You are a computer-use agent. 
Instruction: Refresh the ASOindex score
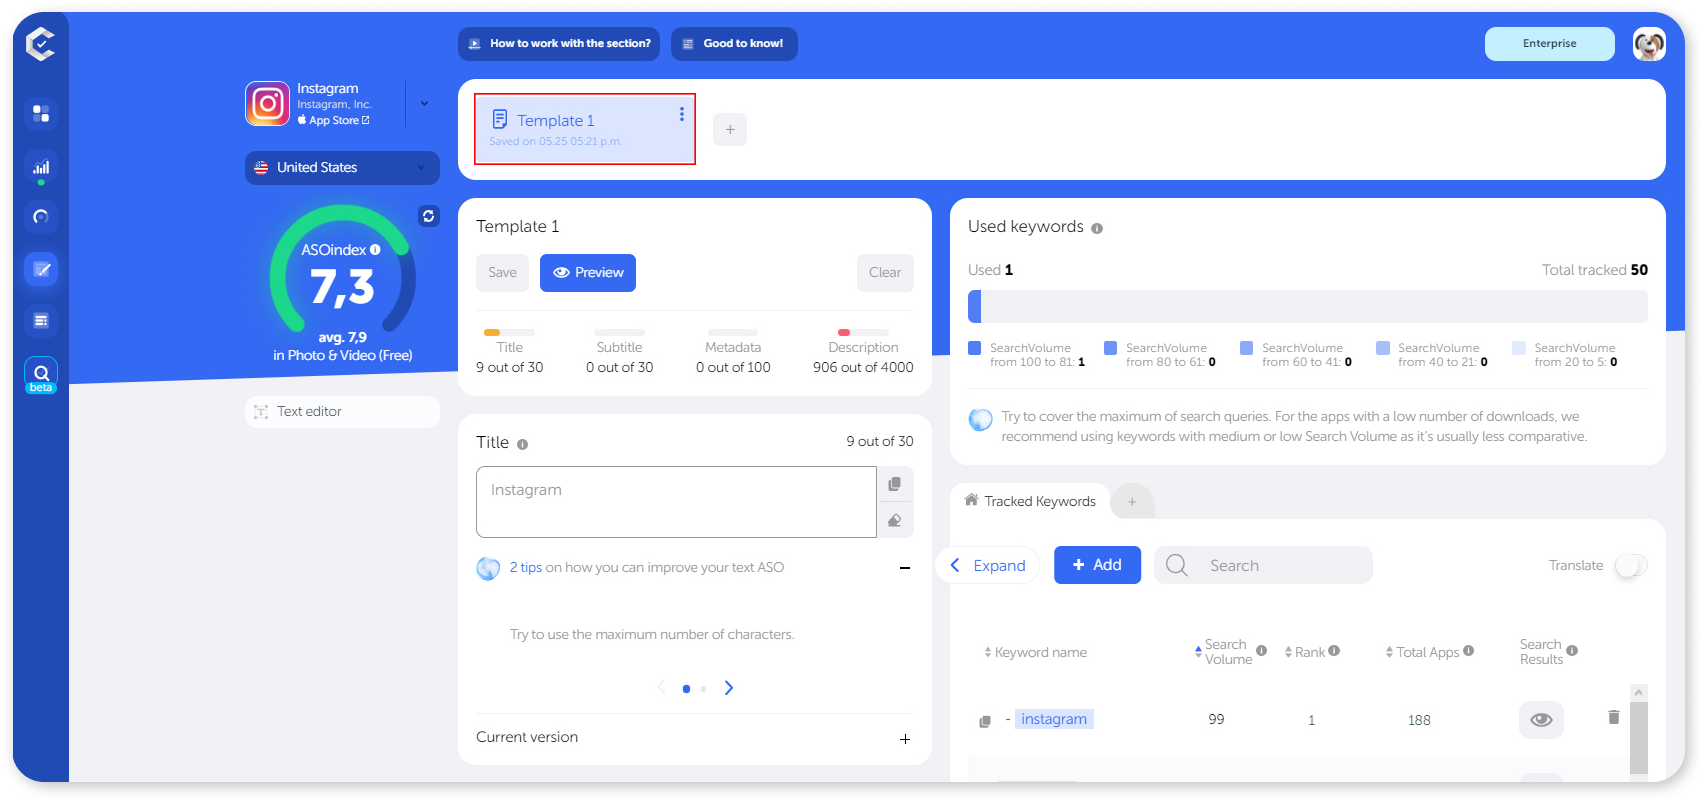429,216
